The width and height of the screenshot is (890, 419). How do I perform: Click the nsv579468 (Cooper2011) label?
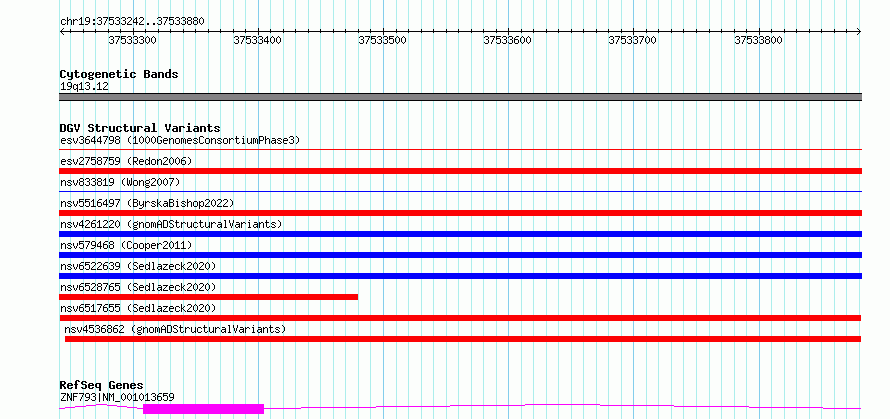(x=126, y=245)
